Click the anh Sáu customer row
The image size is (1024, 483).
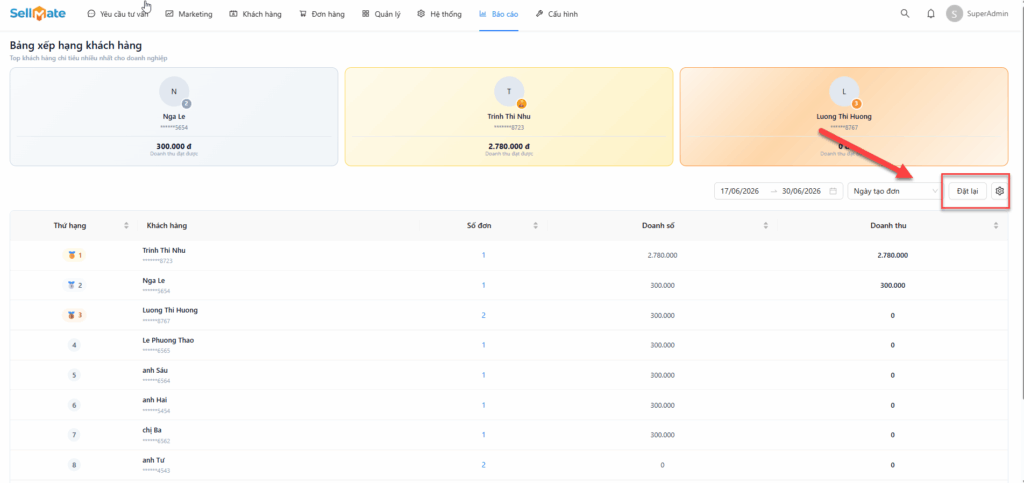[x=509, y=375]
